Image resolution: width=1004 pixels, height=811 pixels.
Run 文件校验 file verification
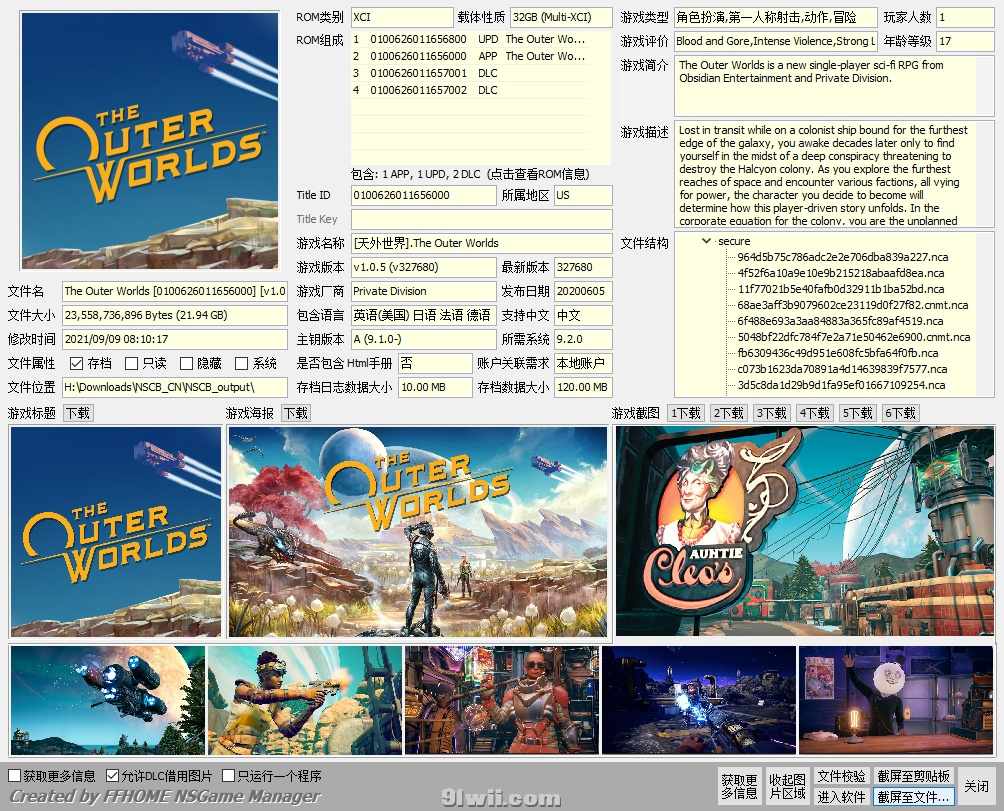coord(841,776)
